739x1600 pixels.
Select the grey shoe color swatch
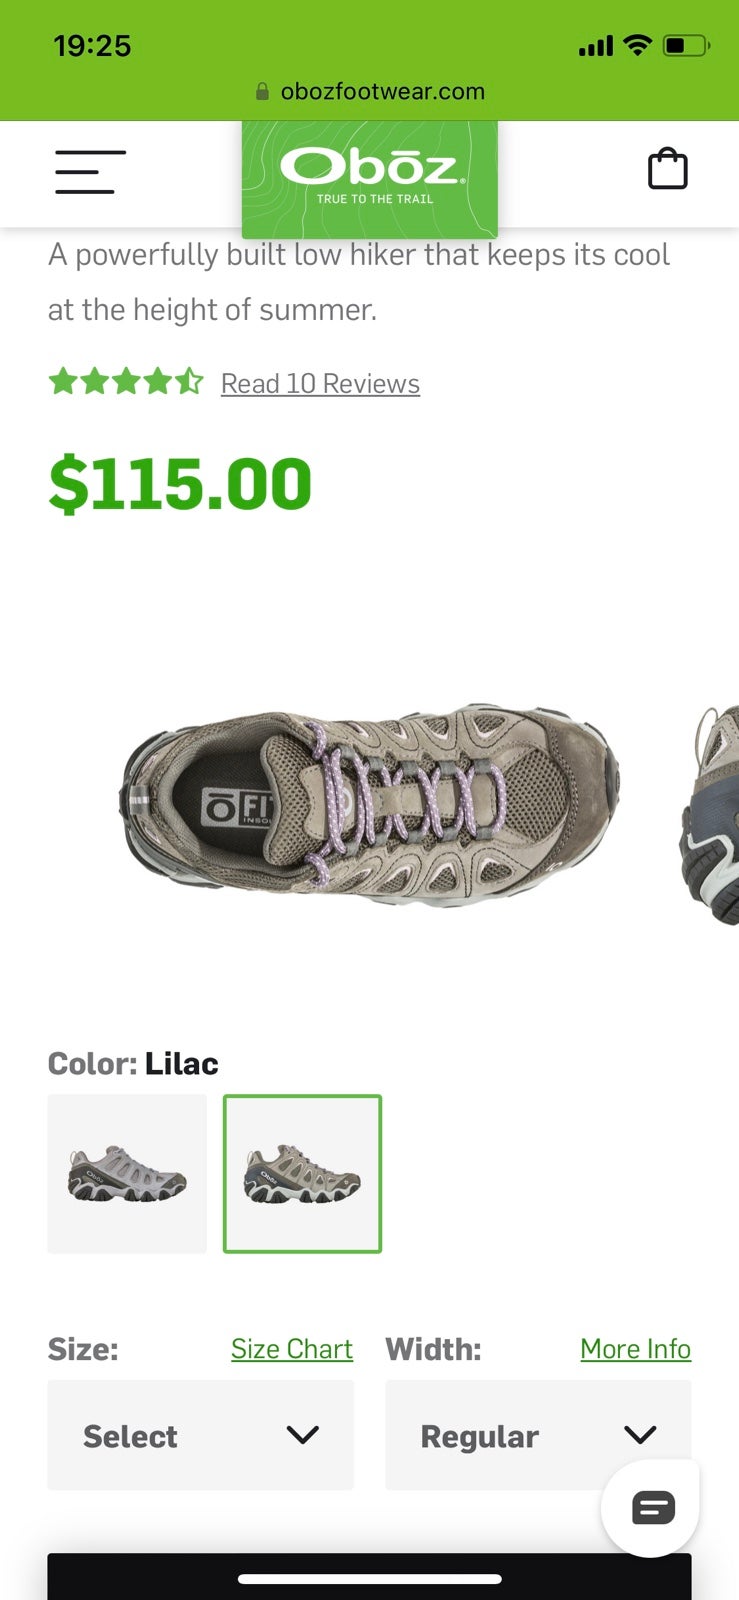127,1174
